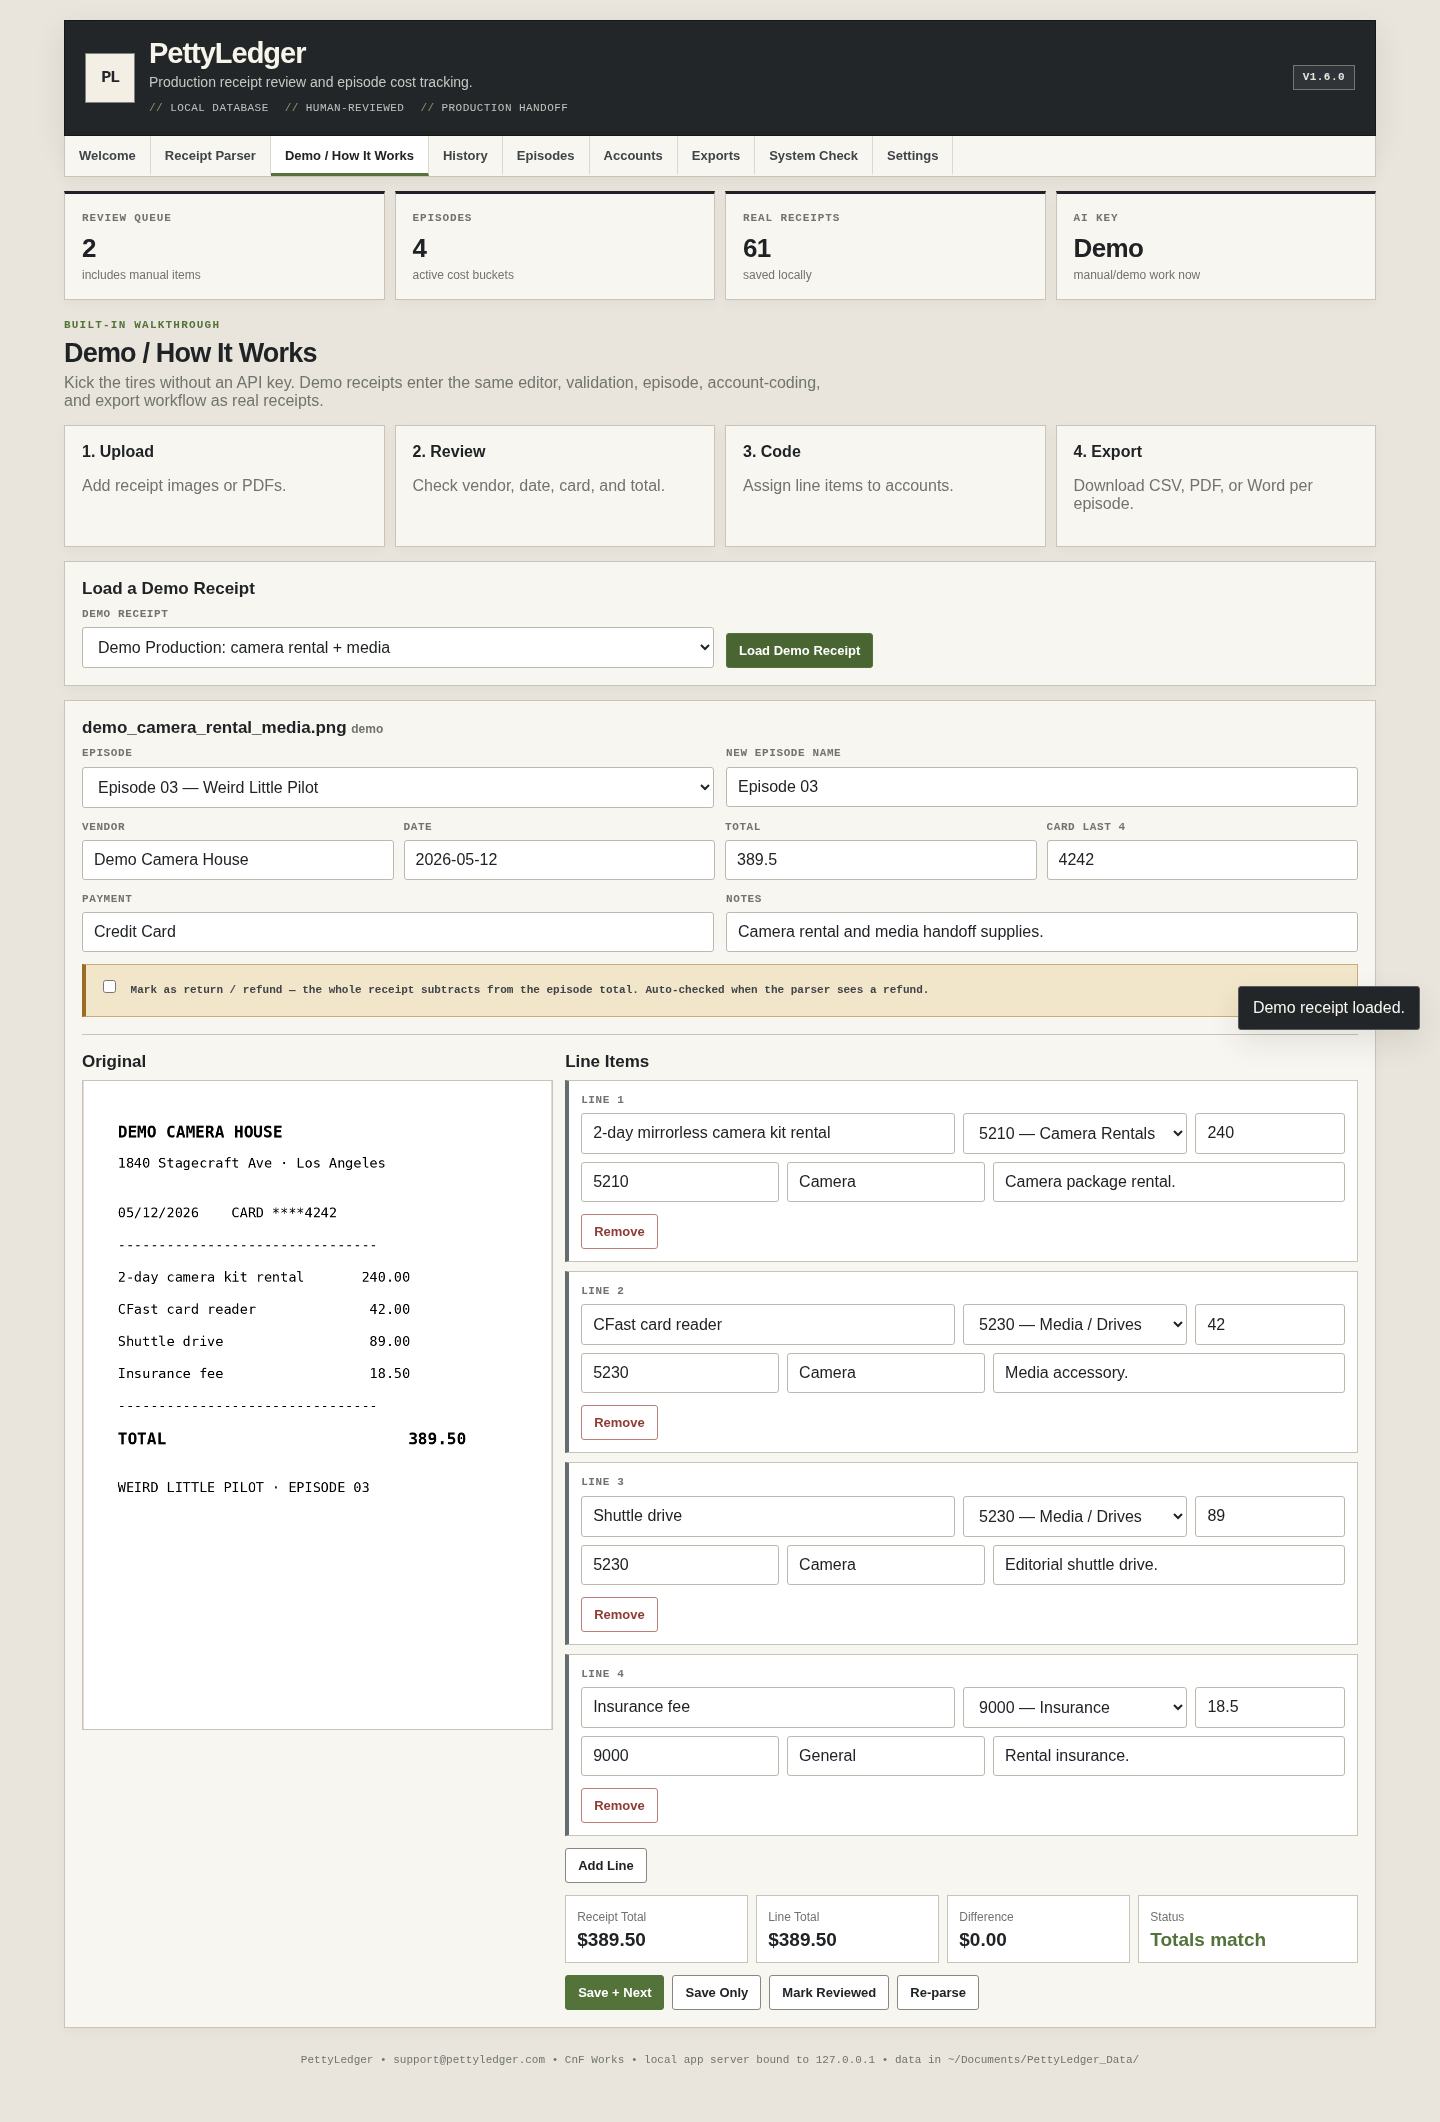Screen dimensions: 1440x2122
Task: Click the Line 2 amount field 42
Action: pos(1270,1325)
